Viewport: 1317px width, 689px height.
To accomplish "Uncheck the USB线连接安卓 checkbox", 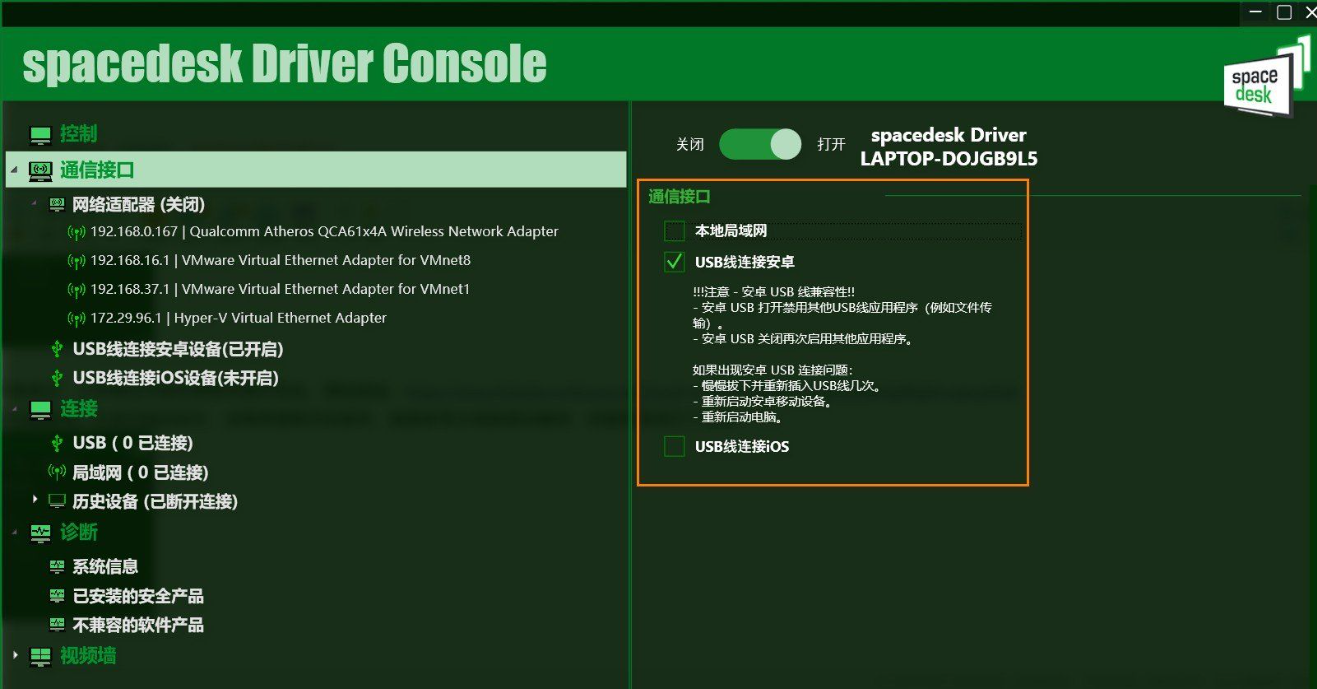I will click(674, 262).
